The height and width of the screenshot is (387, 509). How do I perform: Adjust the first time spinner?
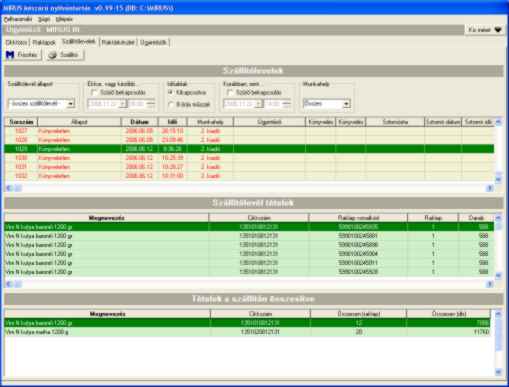(x=151, y=104)
